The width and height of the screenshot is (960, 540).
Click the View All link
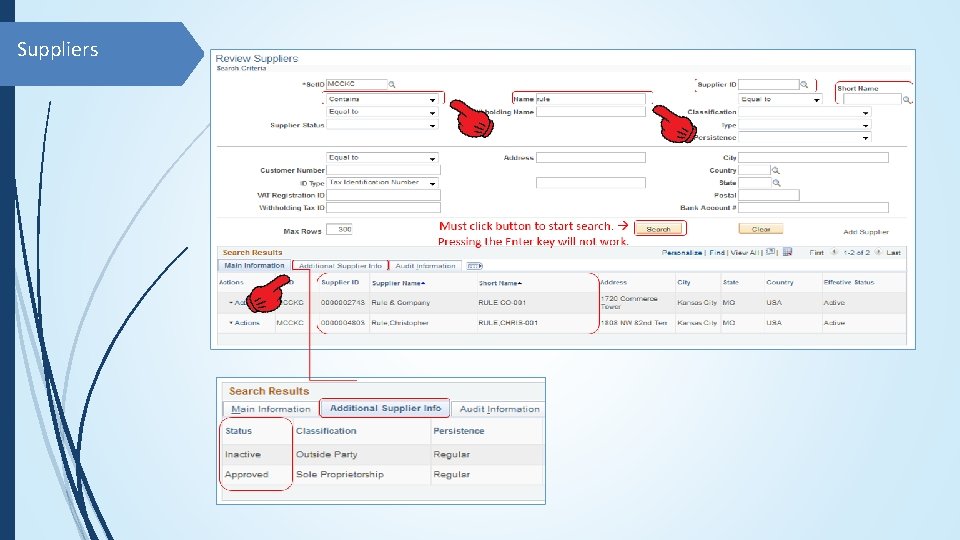[x=744, y=252]
